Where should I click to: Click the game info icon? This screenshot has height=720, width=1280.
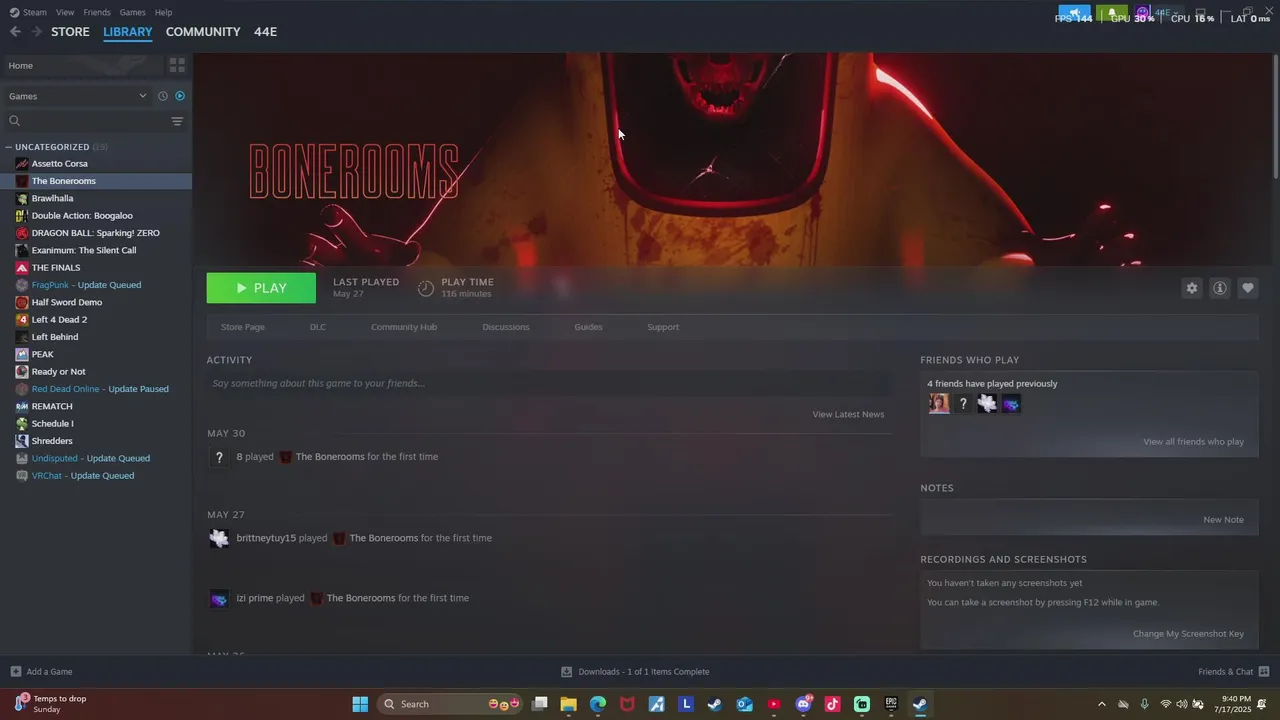(1220, 288)
